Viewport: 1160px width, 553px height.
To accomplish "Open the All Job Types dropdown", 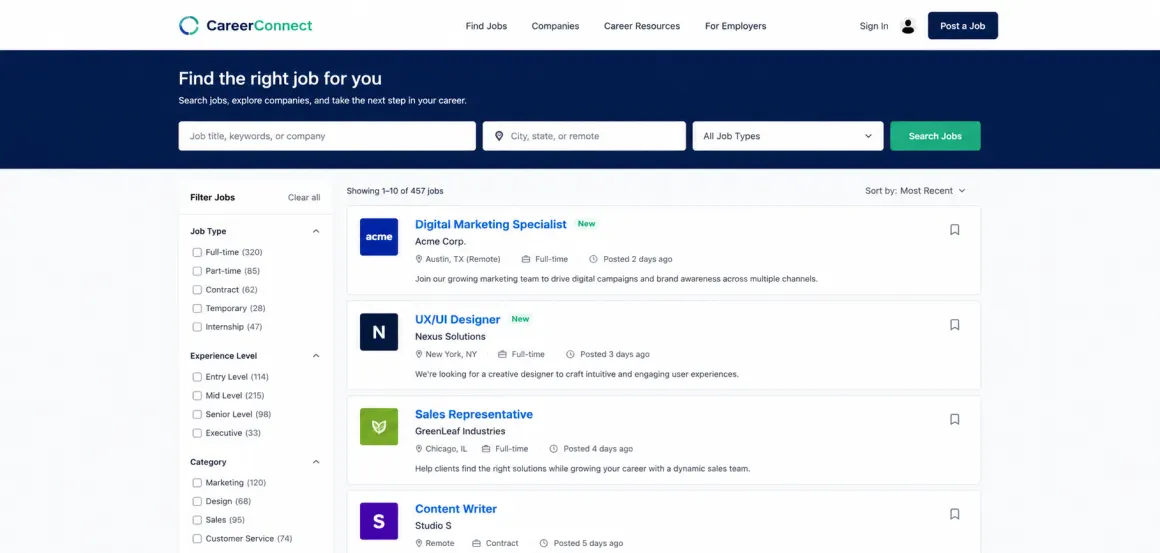I will (788, 136).
